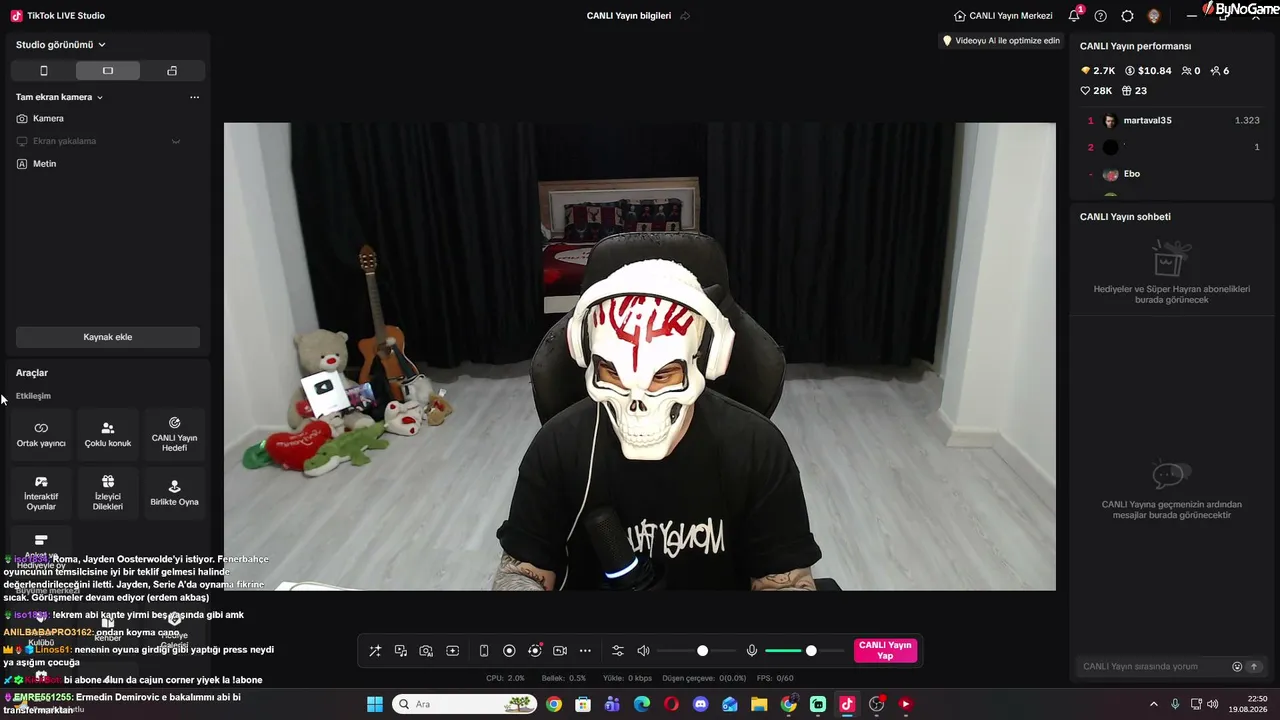The width and height of the screenshot is (1280, 720).
Task: Click the profile avatar in title bar
Action: [1154, 16]
